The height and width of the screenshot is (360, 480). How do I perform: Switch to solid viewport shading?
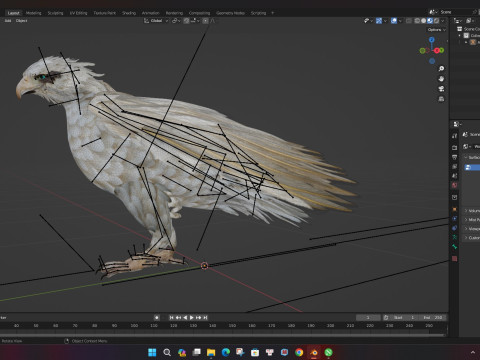click(x=423, y=21)
